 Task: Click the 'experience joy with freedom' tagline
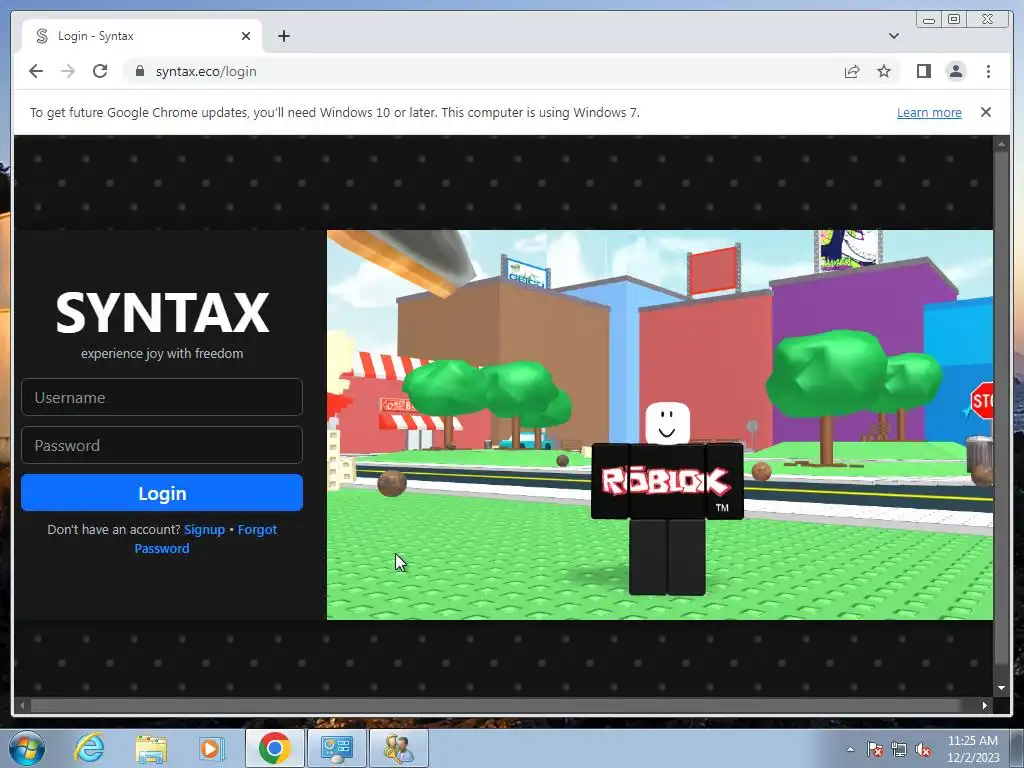(162, 353)
